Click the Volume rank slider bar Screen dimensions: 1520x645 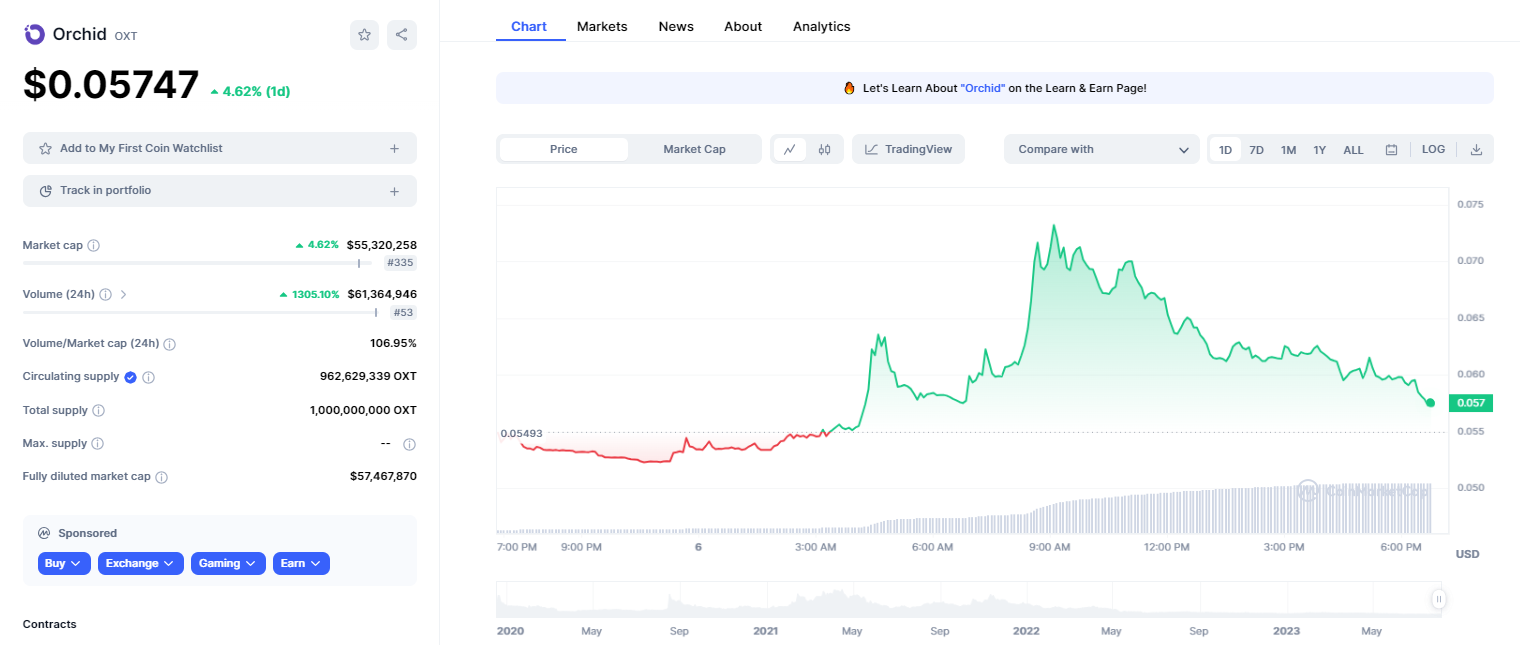(x=200, y=312)
